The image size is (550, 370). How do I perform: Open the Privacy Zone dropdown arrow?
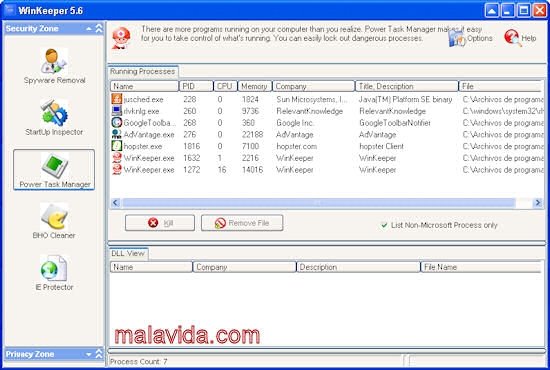[x=89, y=355]
